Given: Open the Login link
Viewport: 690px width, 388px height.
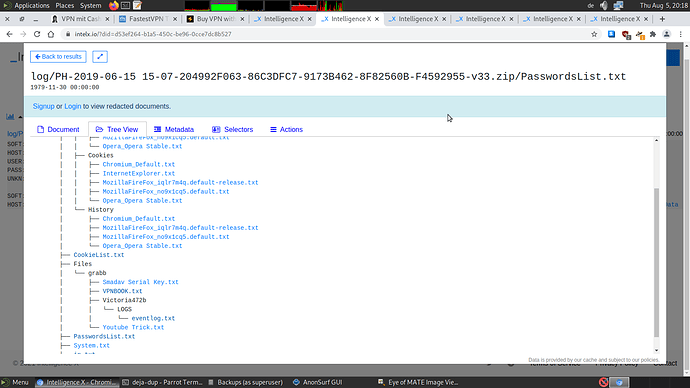Looking at the screenshot, I should pos(73,106).
